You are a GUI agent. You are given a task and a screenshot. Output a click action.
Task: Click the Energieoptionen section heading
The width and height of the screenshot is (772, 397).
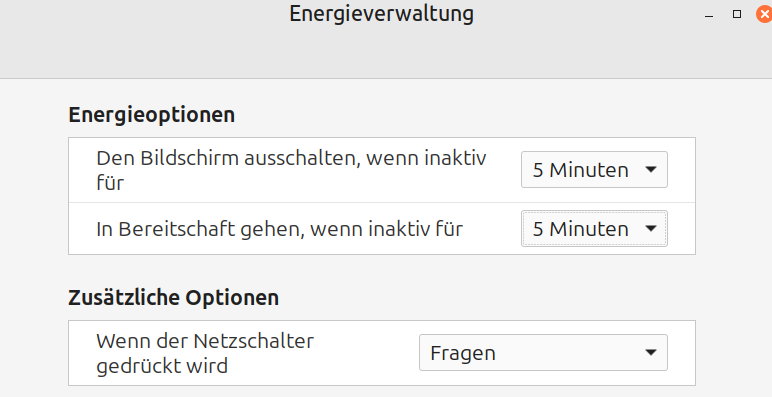point(152,115)
